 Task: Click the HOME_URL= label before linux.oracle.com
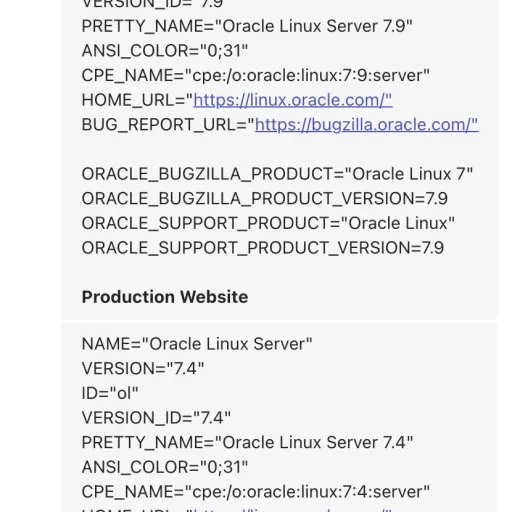click(137, 100)
